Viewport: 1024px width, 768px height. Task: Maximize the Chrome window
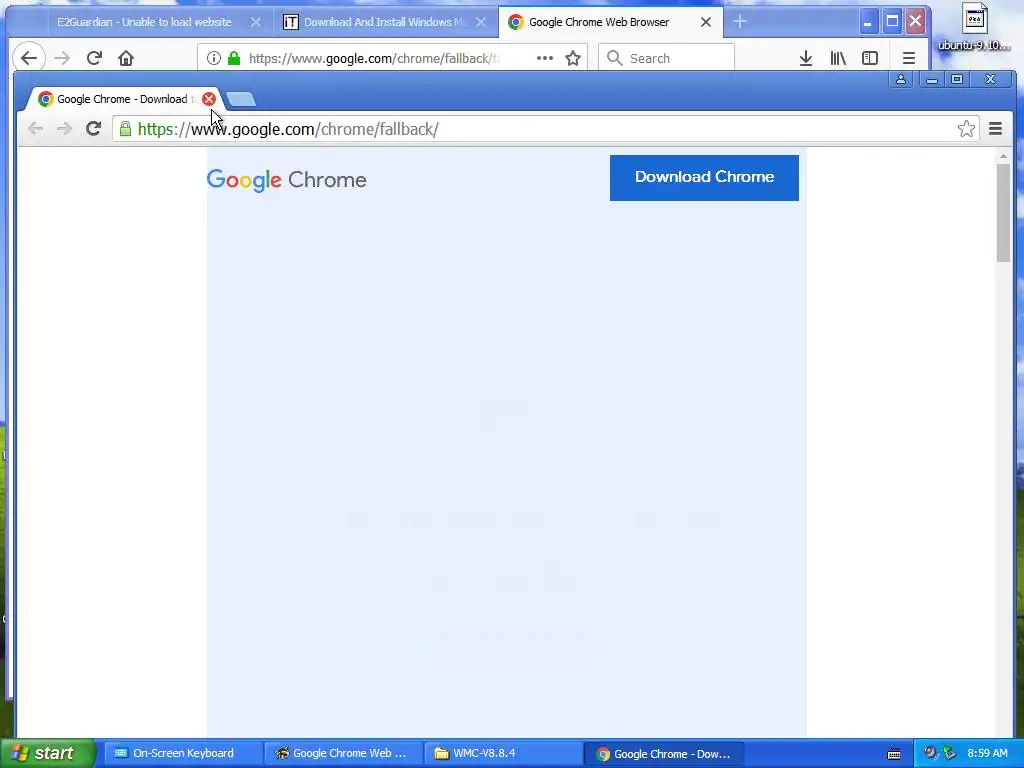tap(957, 79)
